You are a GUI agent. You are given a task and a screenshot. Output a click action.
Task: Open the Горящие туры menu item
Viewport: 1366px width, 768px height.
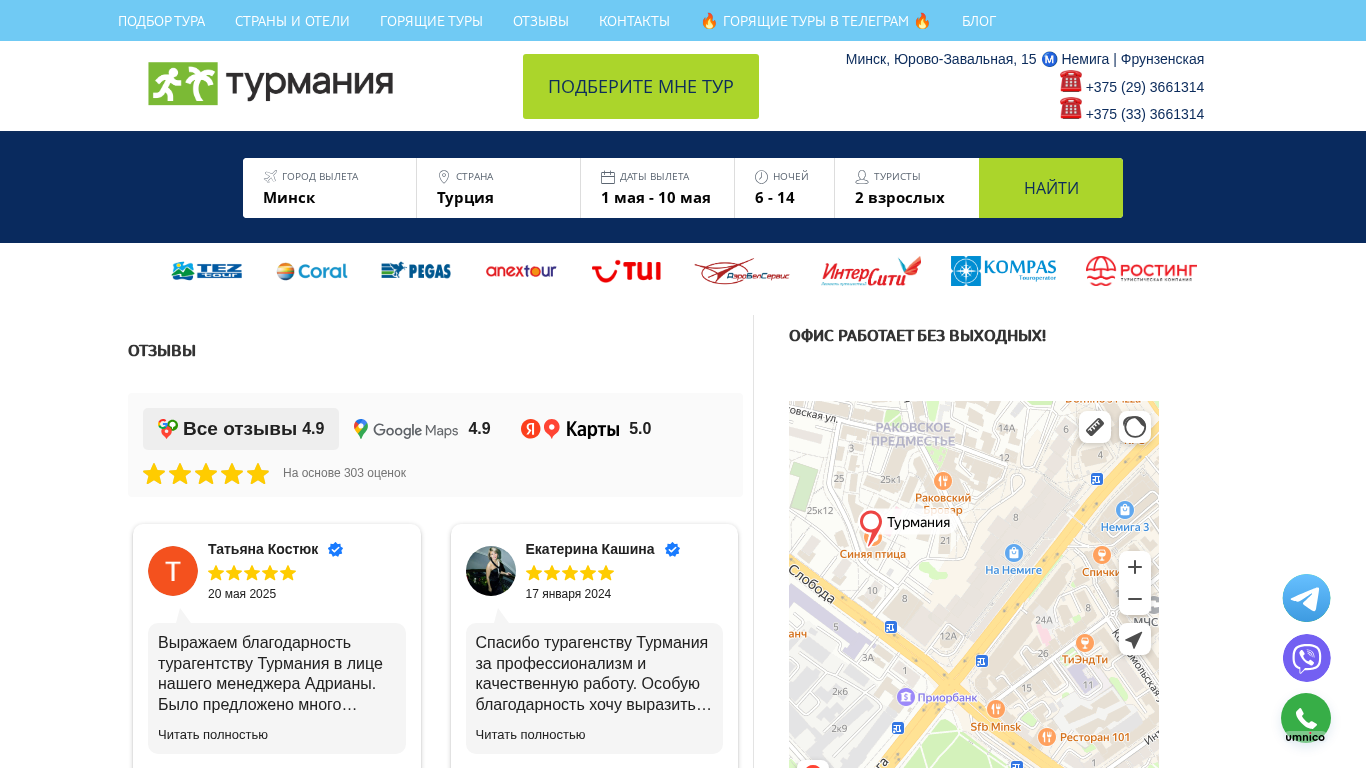(431, 21)
